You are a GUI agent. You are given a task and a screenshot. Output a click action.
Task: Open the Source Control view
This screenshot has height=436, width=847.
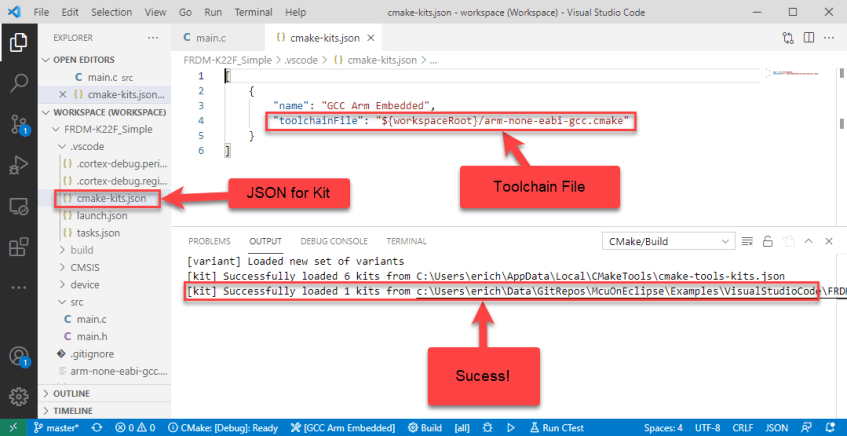(x=18, y=124)
